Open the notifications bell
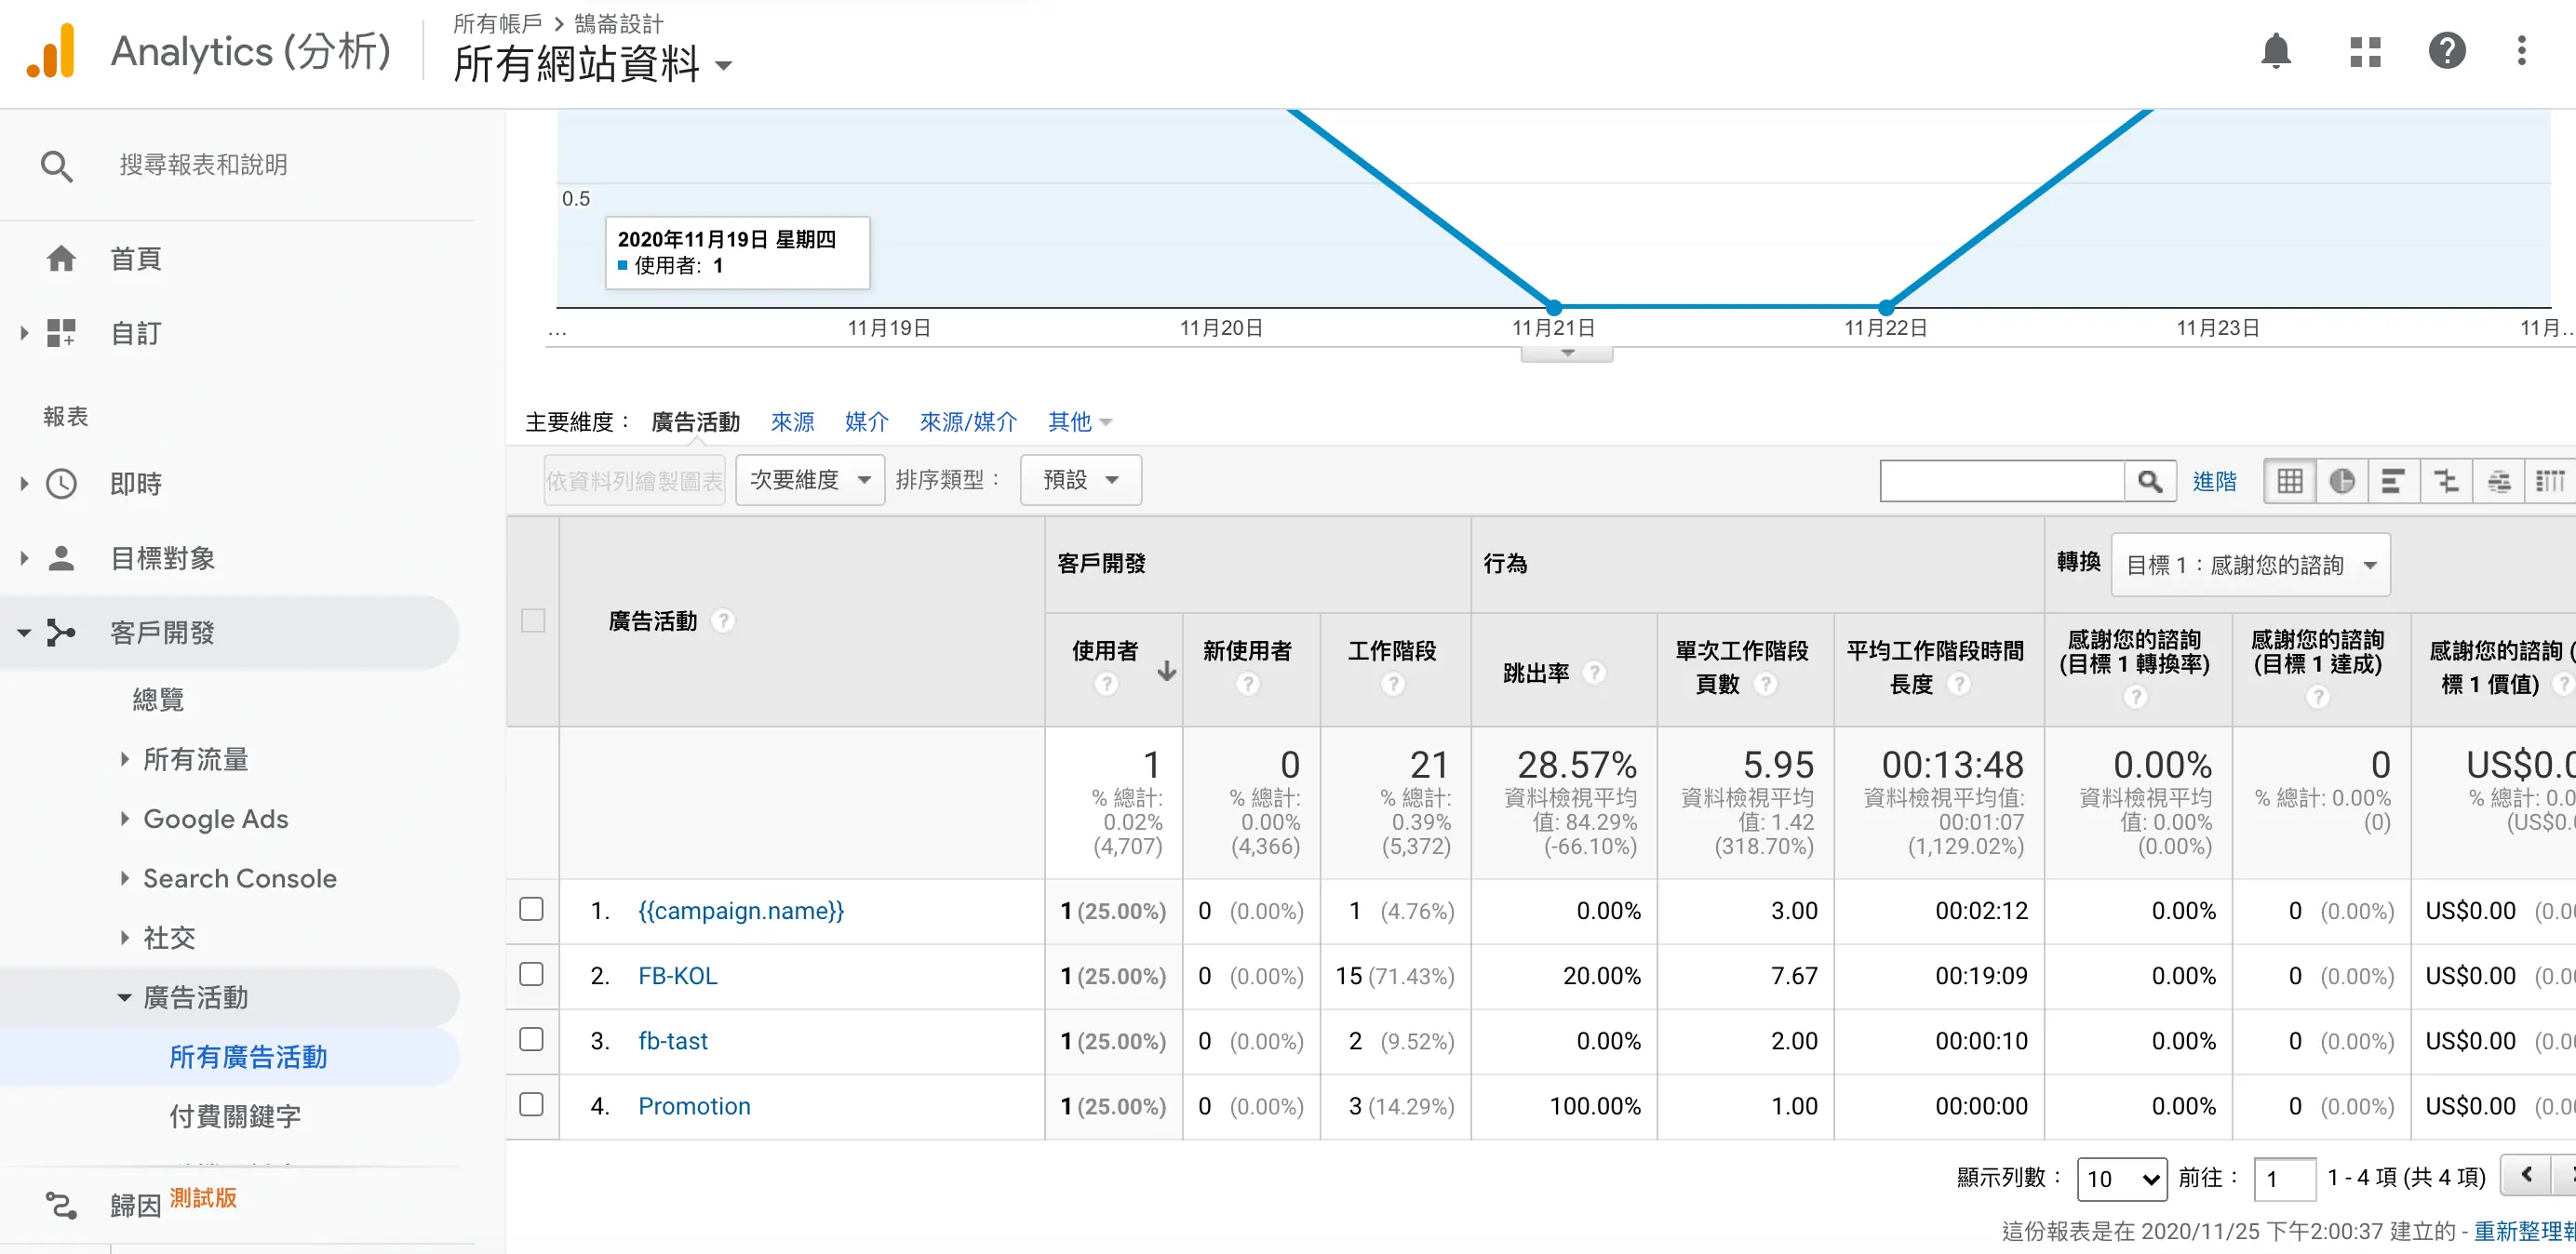The image size is (2576, 1254). tap(2275, 50)
